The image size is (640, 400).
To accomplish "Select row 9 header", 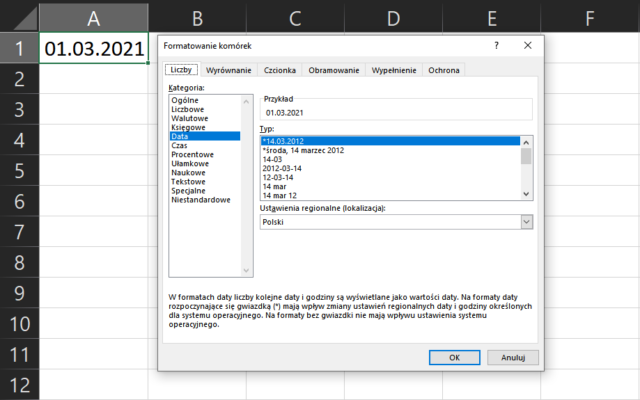I will [x=19, y=293].
